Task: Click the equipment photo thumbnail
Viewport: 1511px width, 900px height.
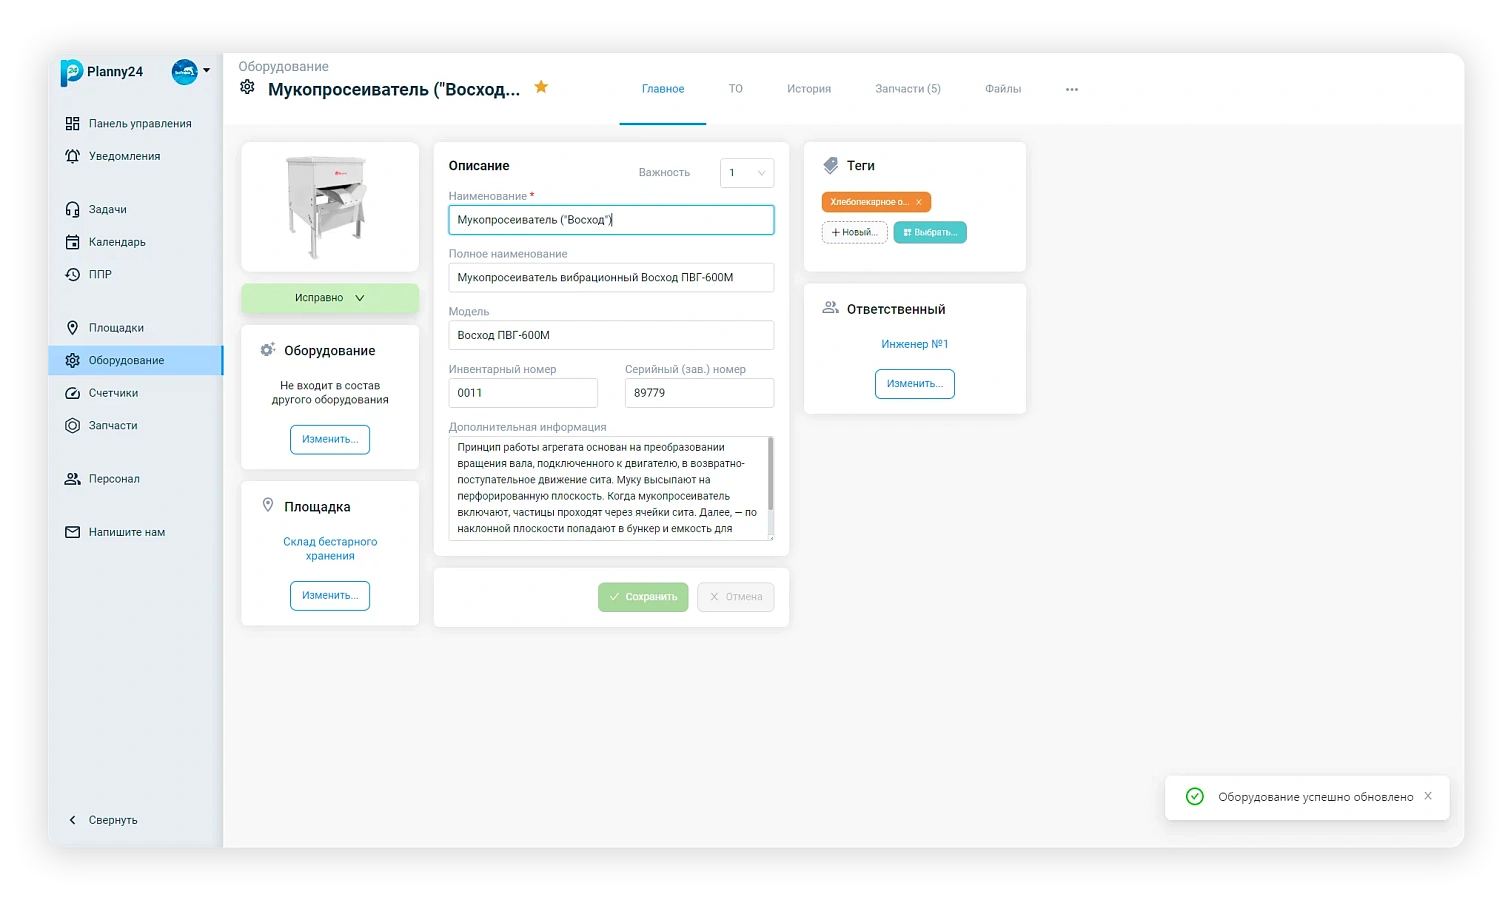Action: [x=329, y=207]
